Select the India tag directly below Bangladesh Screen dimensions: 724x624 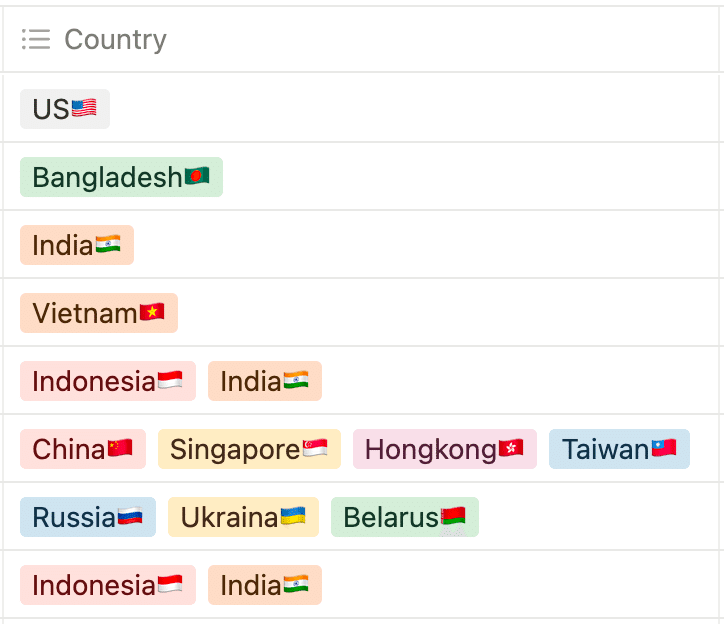click(77, 245)
